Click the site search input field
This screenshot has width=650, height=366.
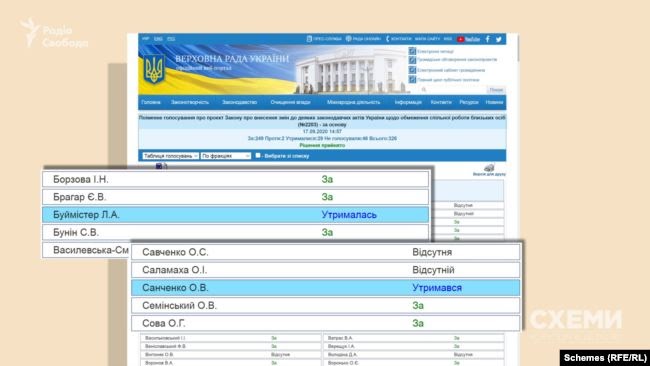tap(452, 90)
